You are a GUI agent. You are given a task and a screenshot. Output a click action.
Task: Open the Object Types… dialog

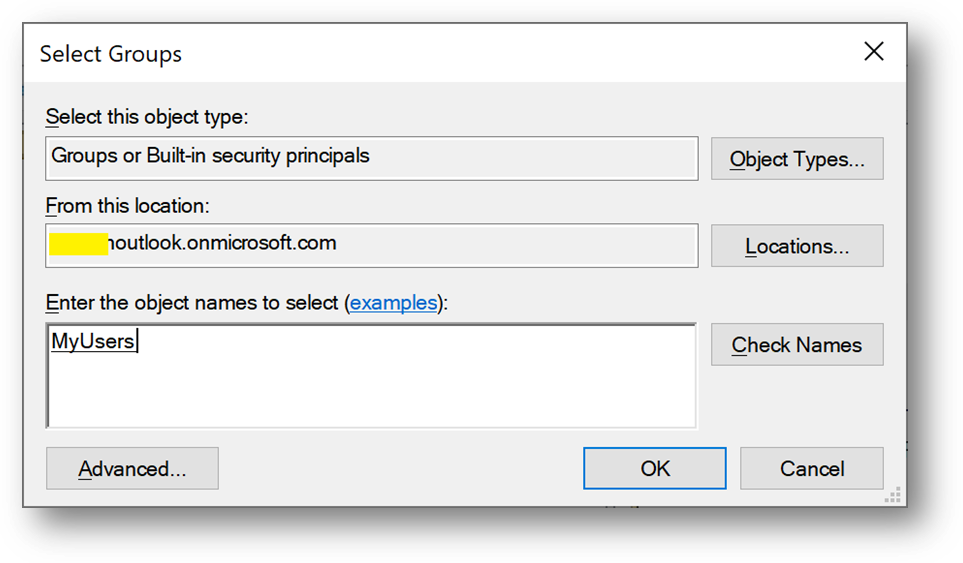click(x=797, y=159)
